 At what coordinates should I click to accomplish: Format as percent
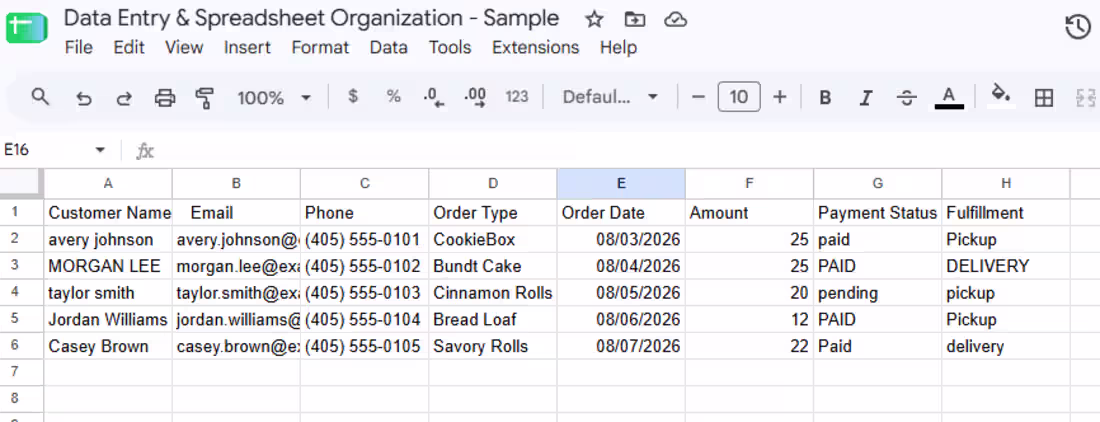point(394,97)
